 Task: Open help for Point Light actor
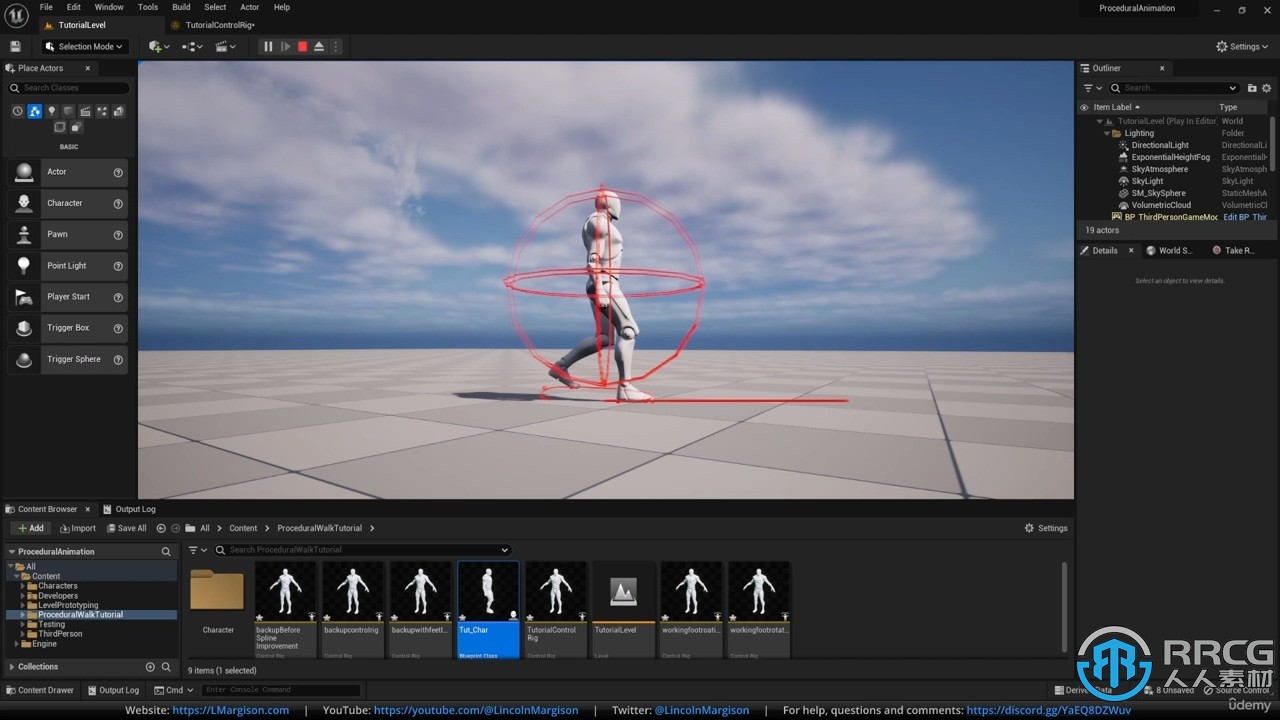click(118, 266)
